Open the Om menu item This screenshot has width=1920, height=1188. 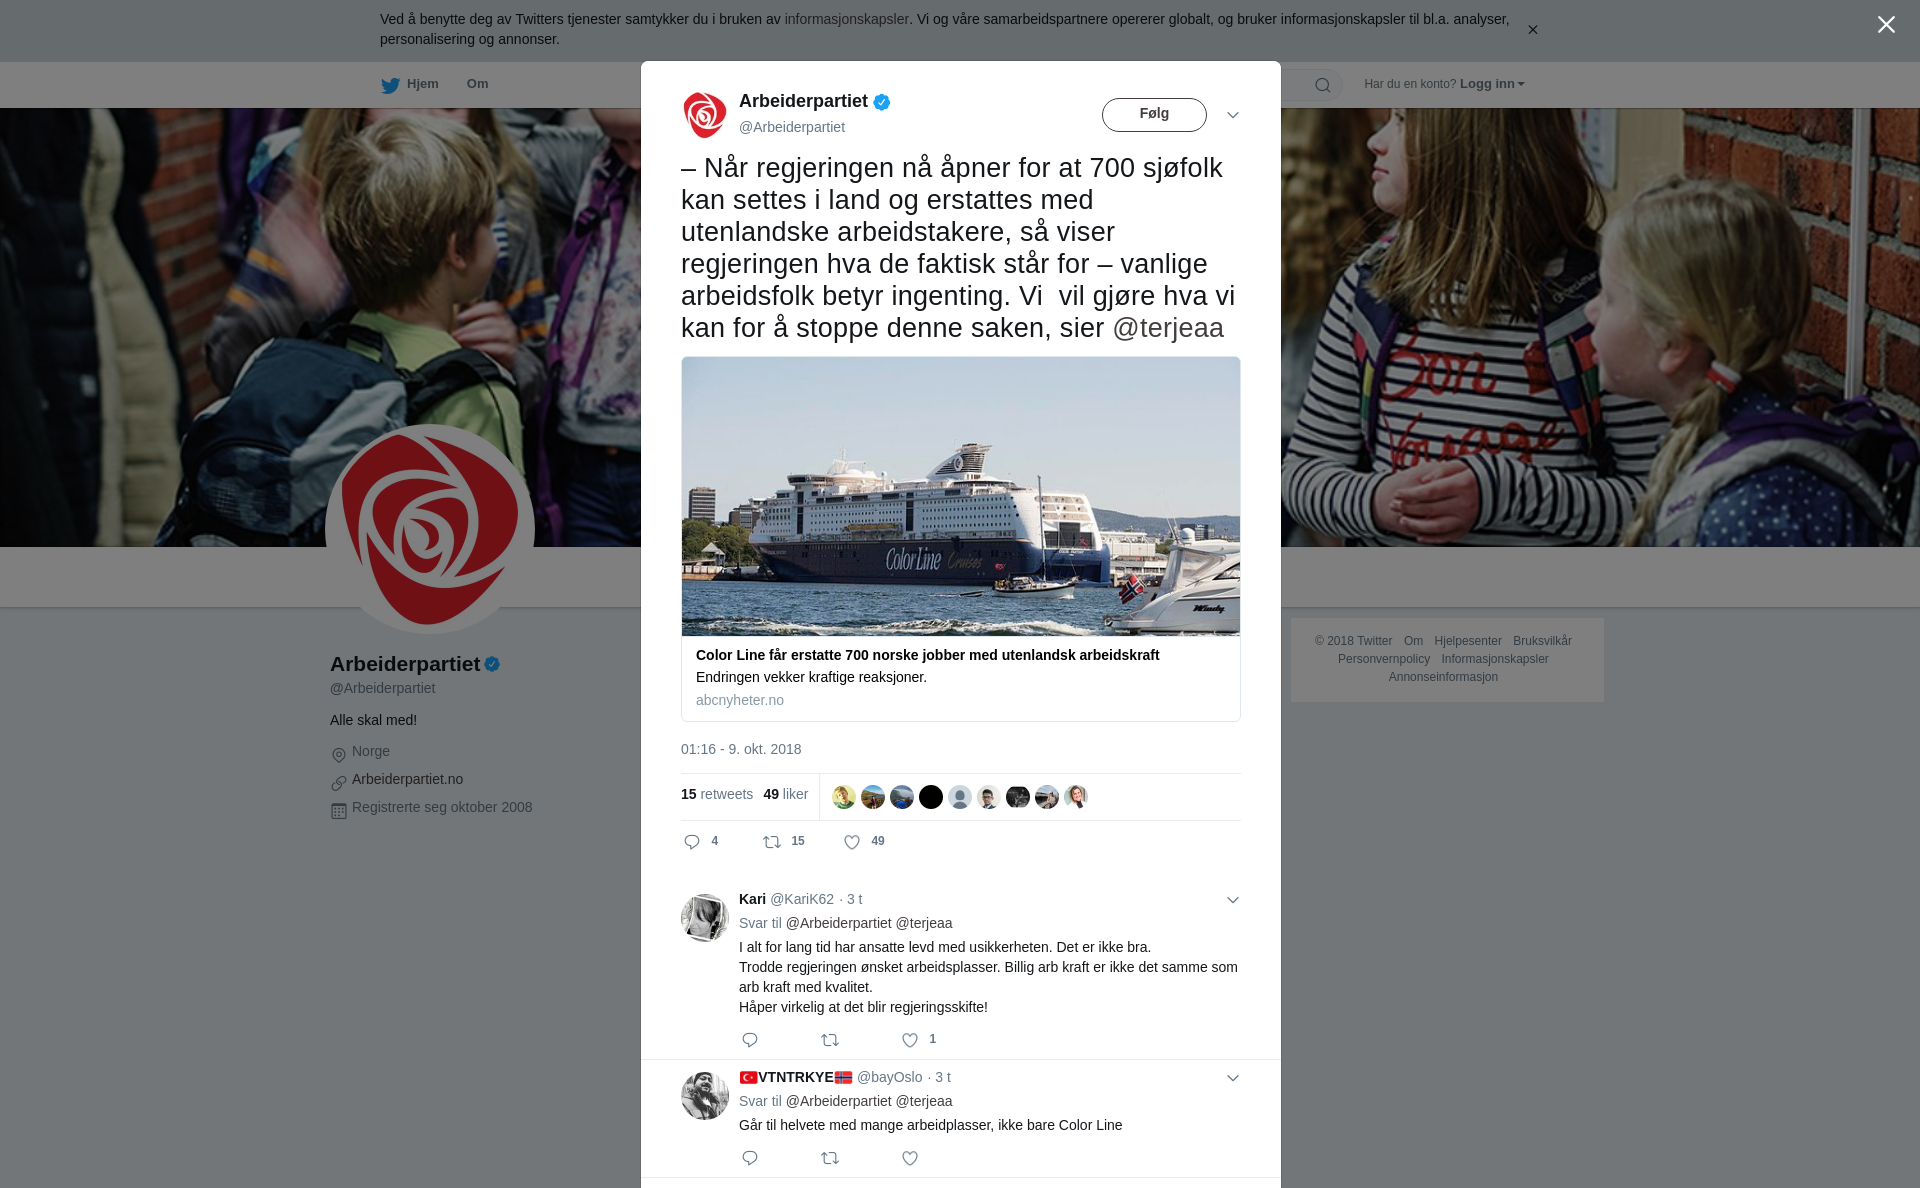(x=477, y=84)
